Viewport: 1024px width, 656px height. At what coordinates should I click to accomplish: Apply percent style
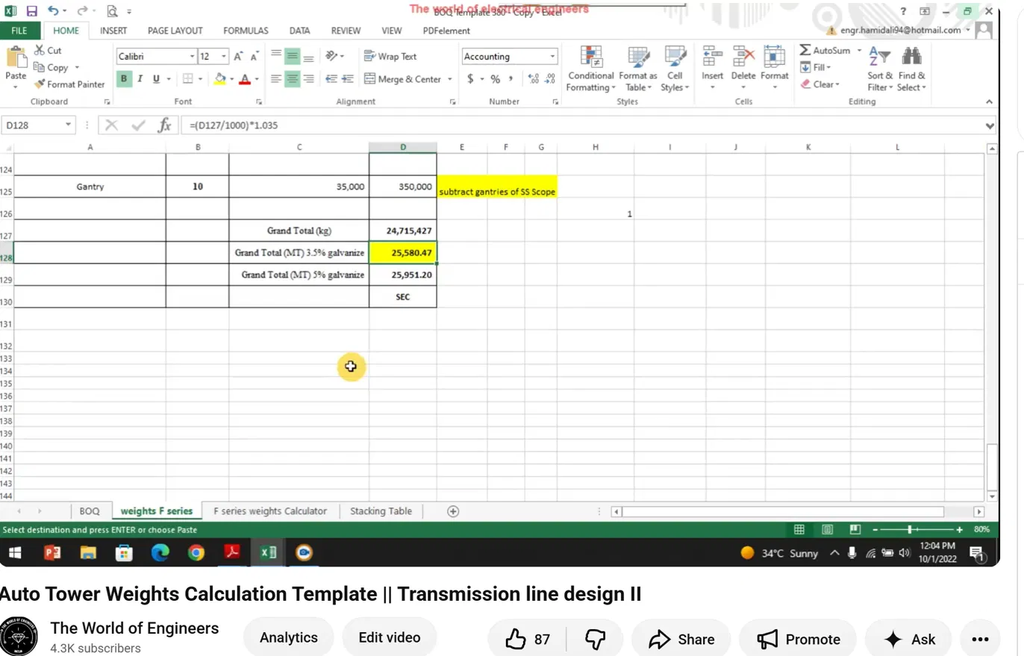(x=495, y=79)
